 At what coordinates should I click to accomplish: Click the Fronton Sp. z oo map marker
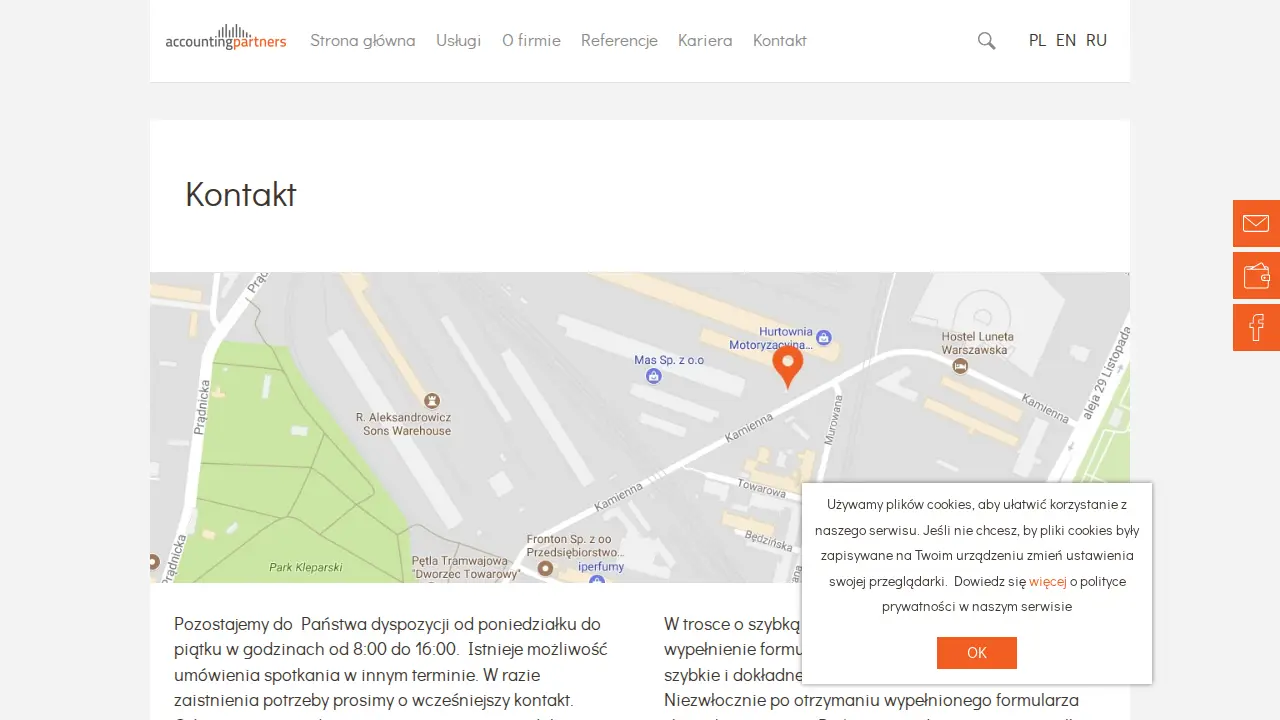[x=545, y=568]
